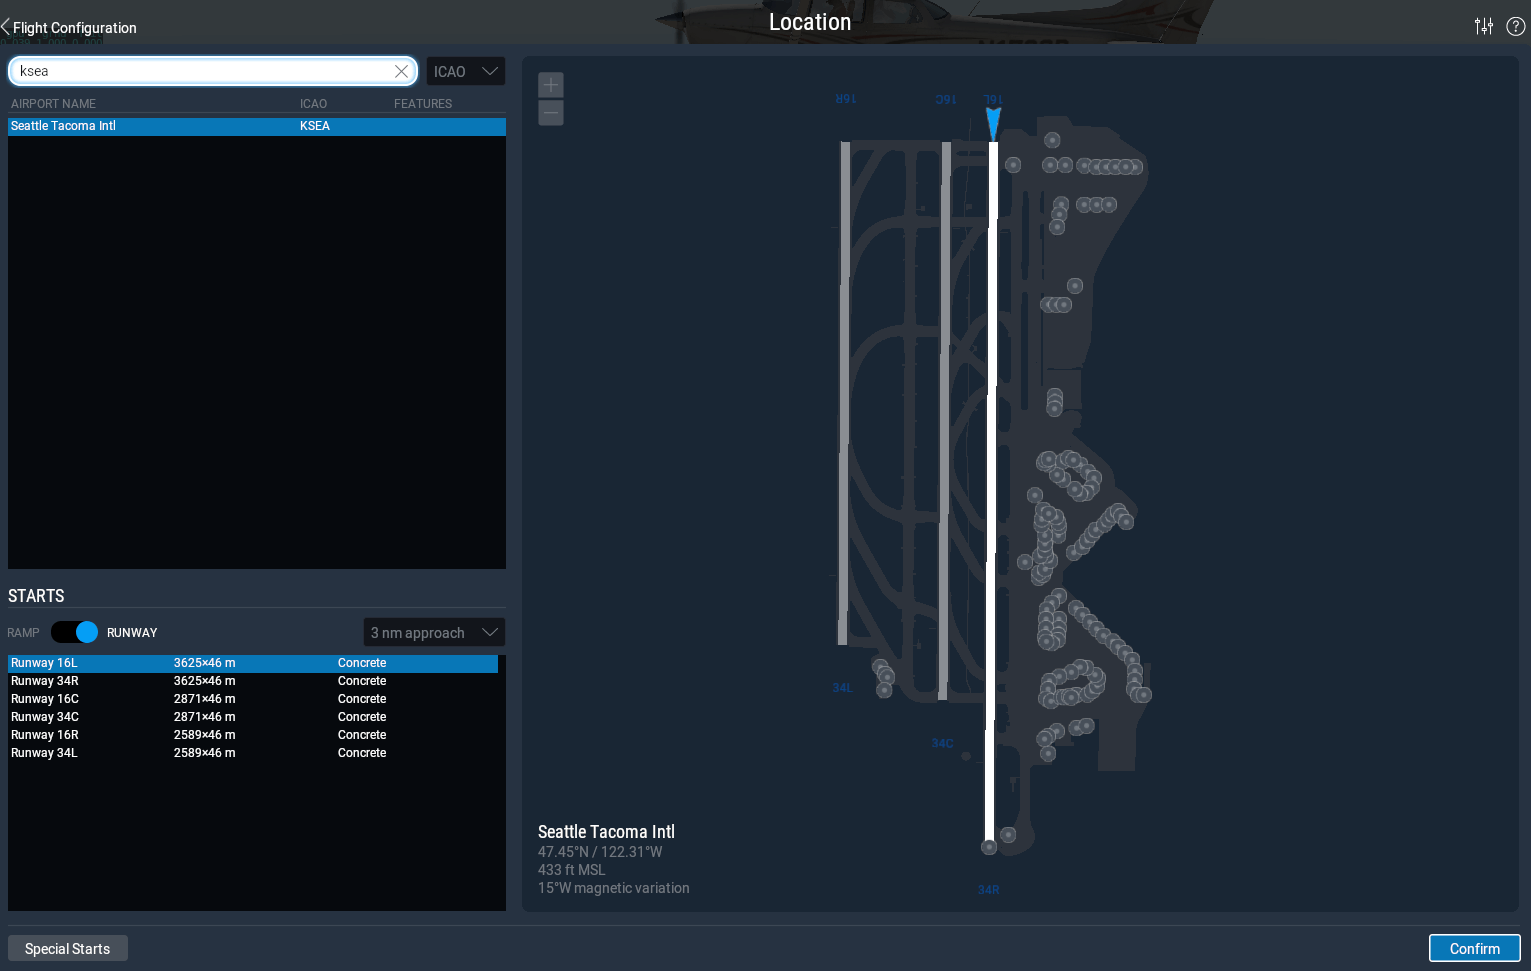Zoom out on the airport map
Image resolution: width=1531 pixels, height=971 pixels.
[551, 113]
